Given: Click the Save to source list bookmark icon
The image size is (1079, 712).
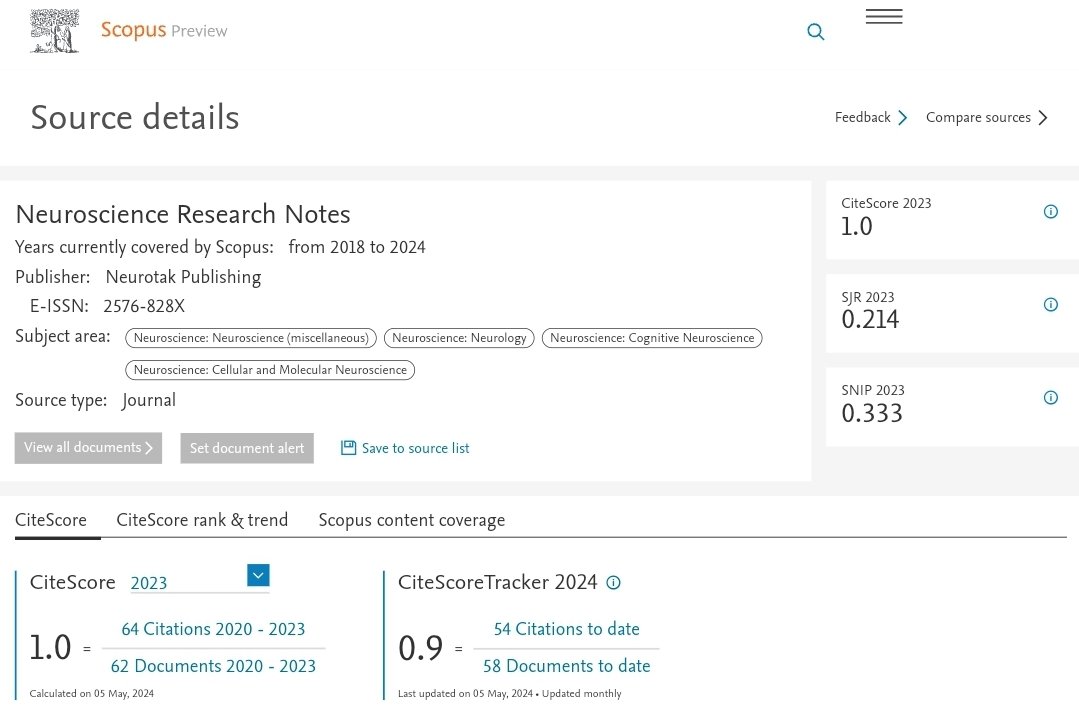Looking at the screenshot, I should point(346,448).
